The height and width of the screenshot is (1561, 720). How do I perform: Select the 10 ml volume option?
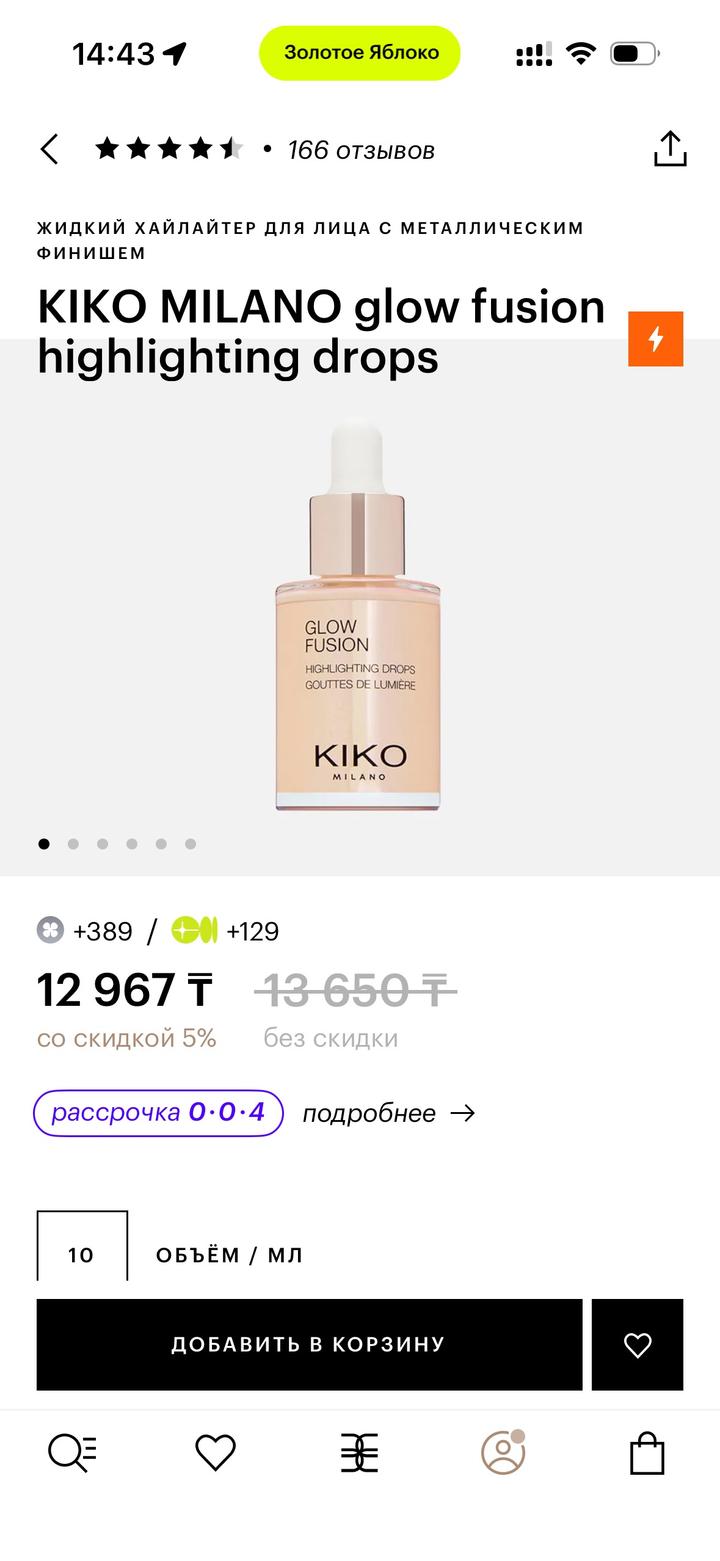[82, 1247]
